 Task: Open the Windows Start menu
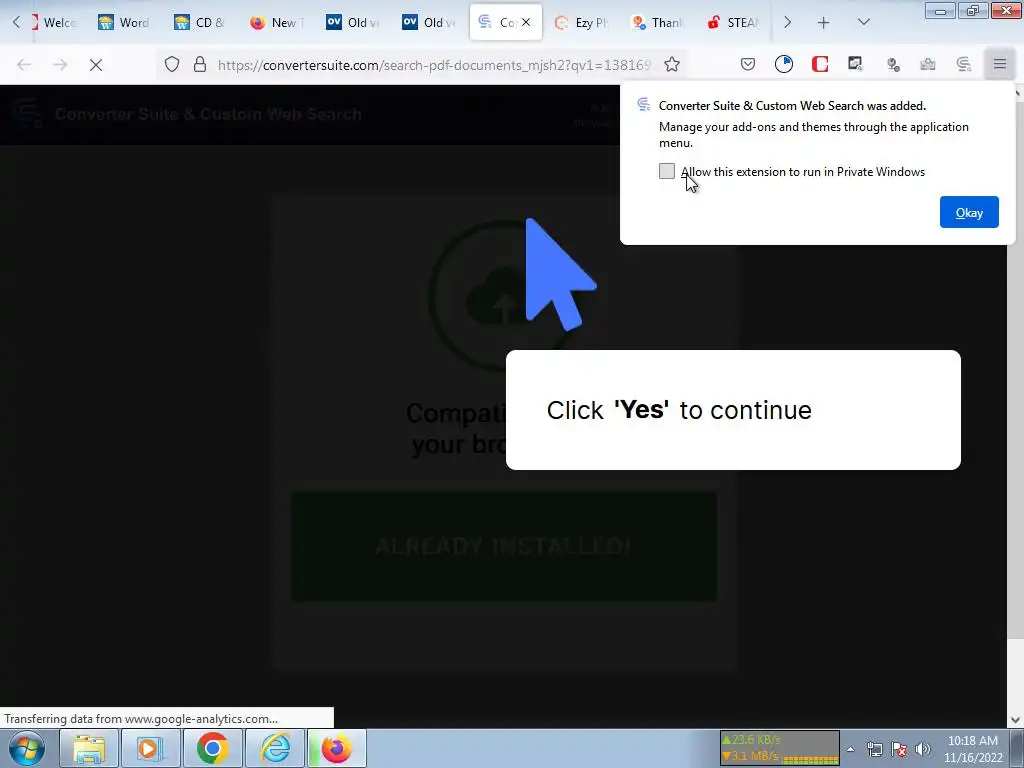pos(27,748)
